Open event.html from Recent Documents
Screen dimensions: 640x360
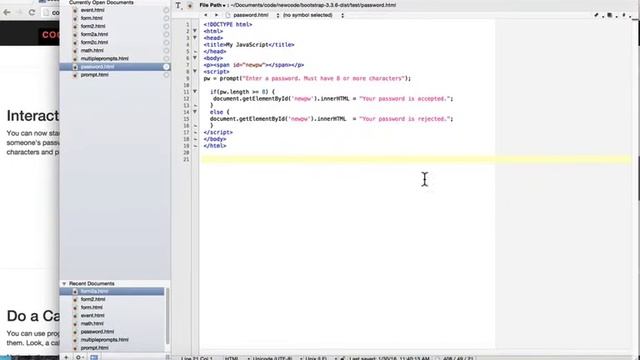(92, 316)
